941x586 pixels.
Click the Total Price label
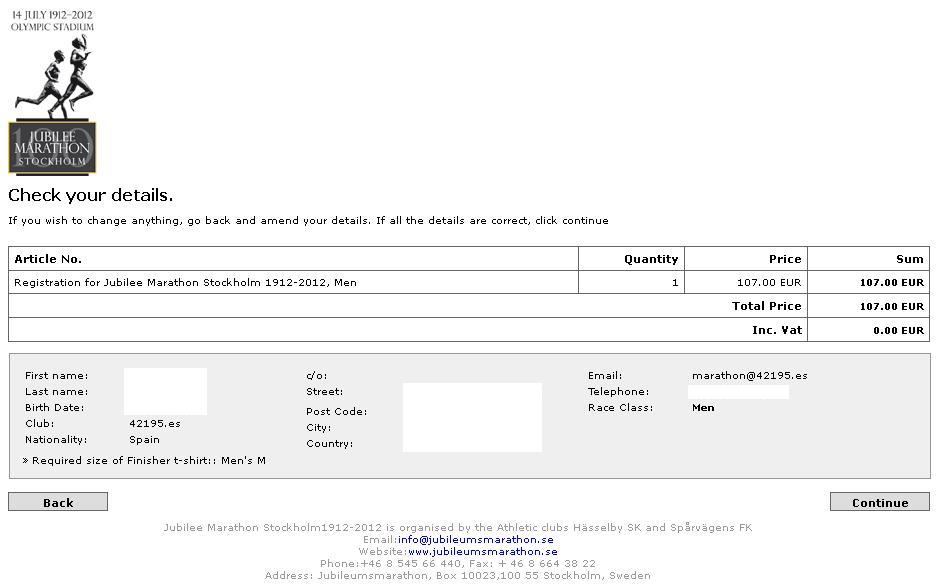click(766, 306)
